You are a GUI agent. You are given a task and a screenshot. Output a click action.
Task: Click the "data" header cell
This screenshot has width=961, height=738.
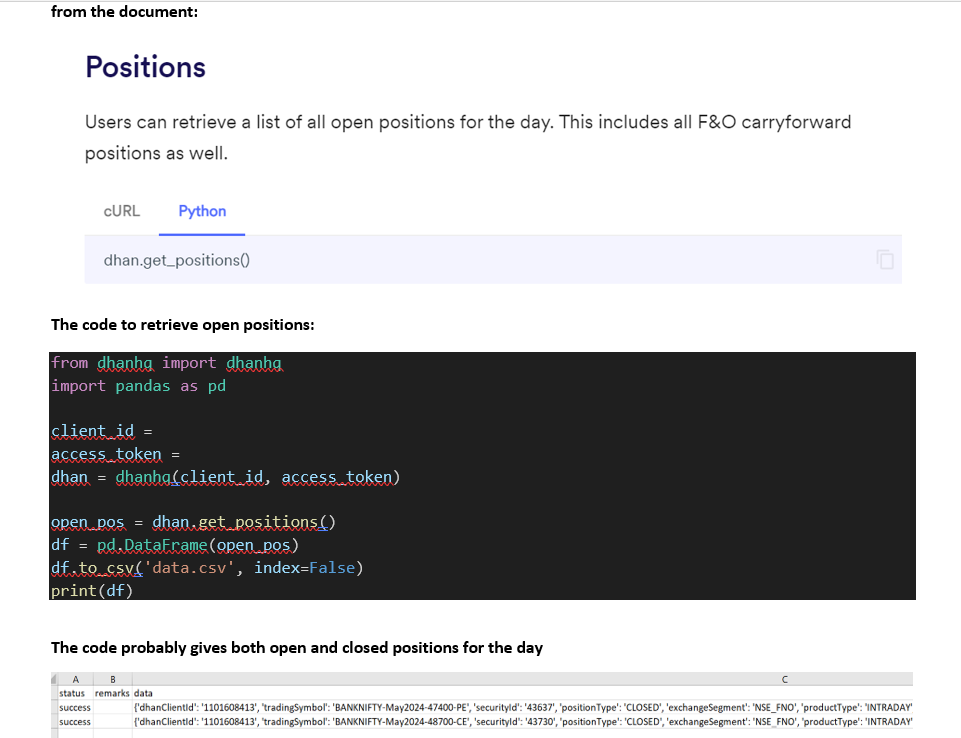(143, 693)
